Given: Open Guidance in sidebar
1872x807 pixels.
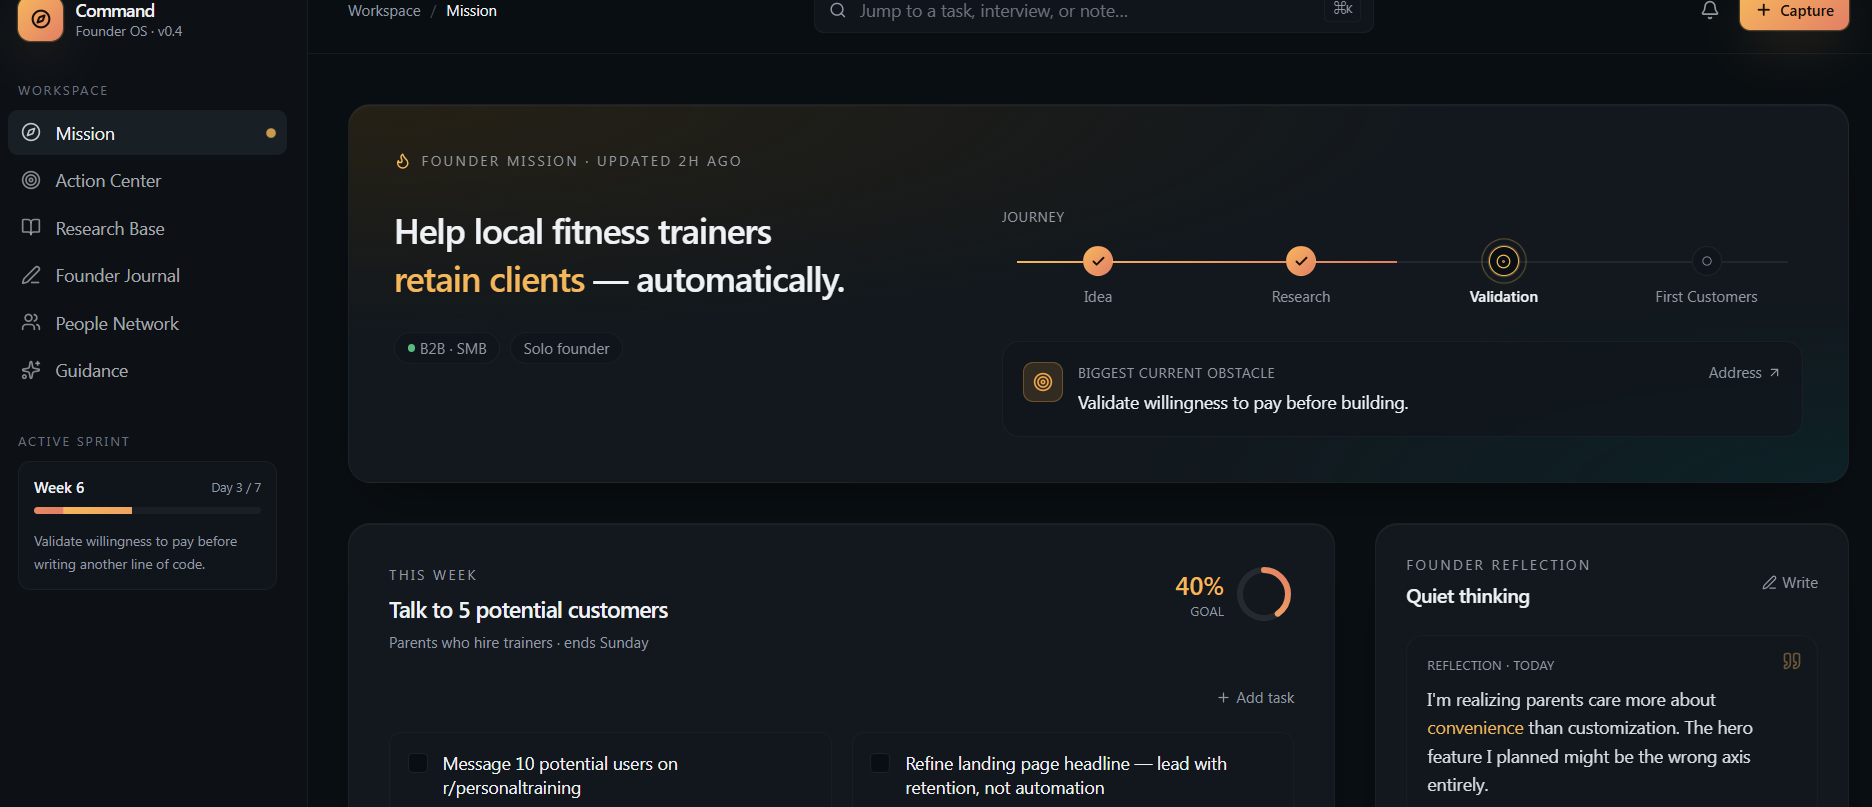Looking at the screenshot, I should tap(147, 371).
